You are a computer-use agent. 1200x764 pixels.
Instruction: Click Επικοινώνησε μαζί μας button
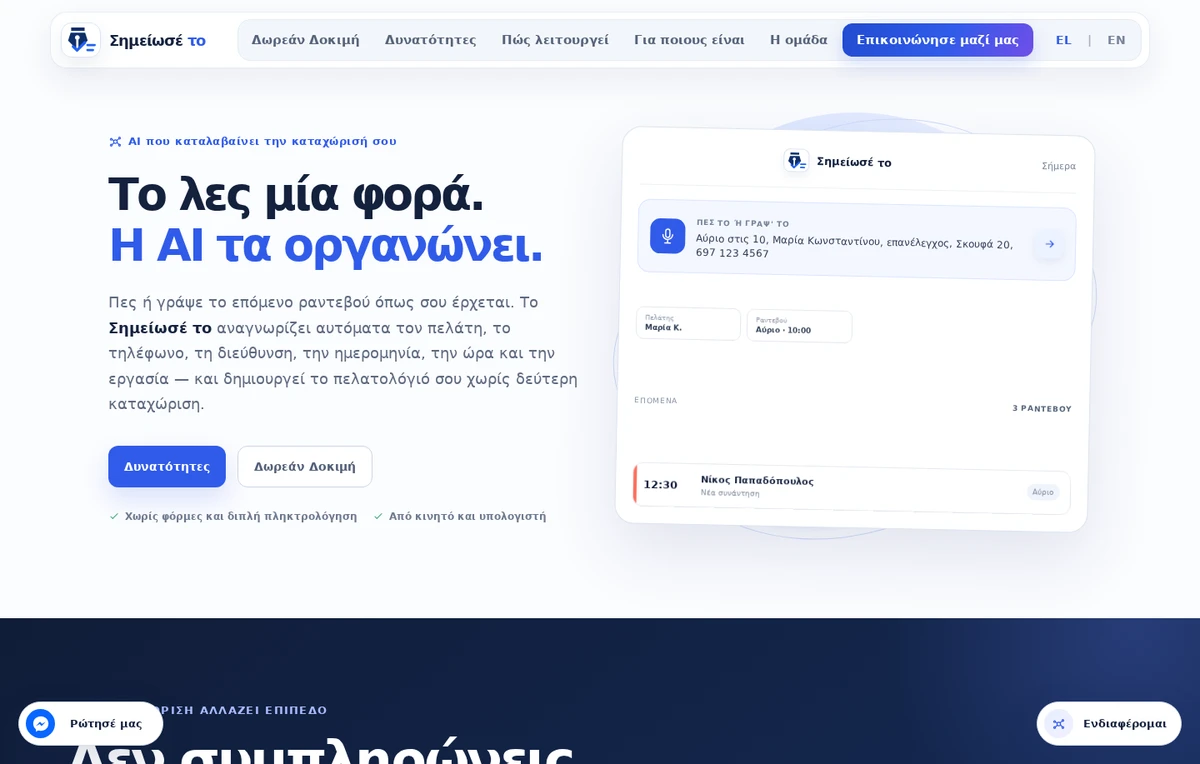[x=937, y=40]
